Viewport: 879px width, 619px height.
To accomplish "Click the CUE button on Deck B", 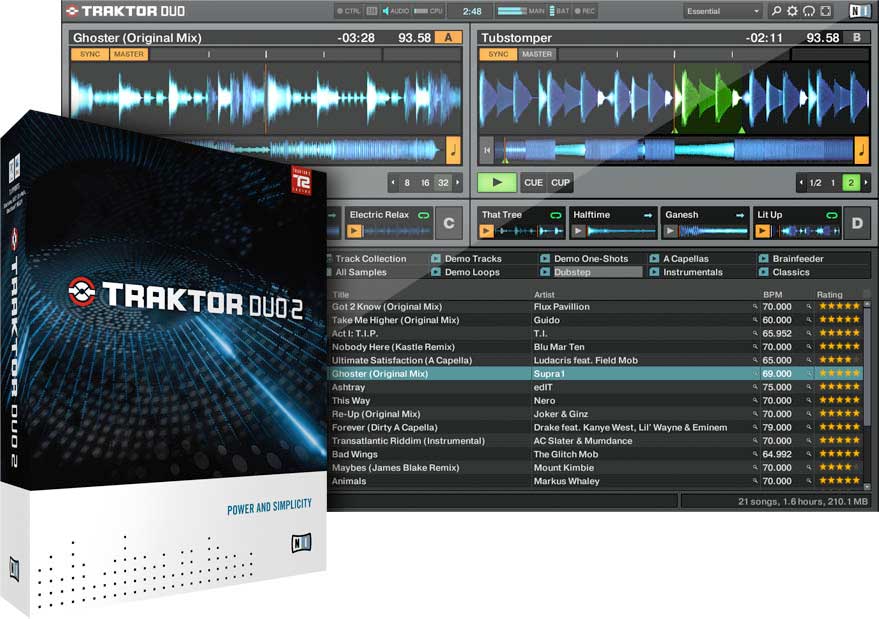I will pyautogui.click(x=533, y=183).
